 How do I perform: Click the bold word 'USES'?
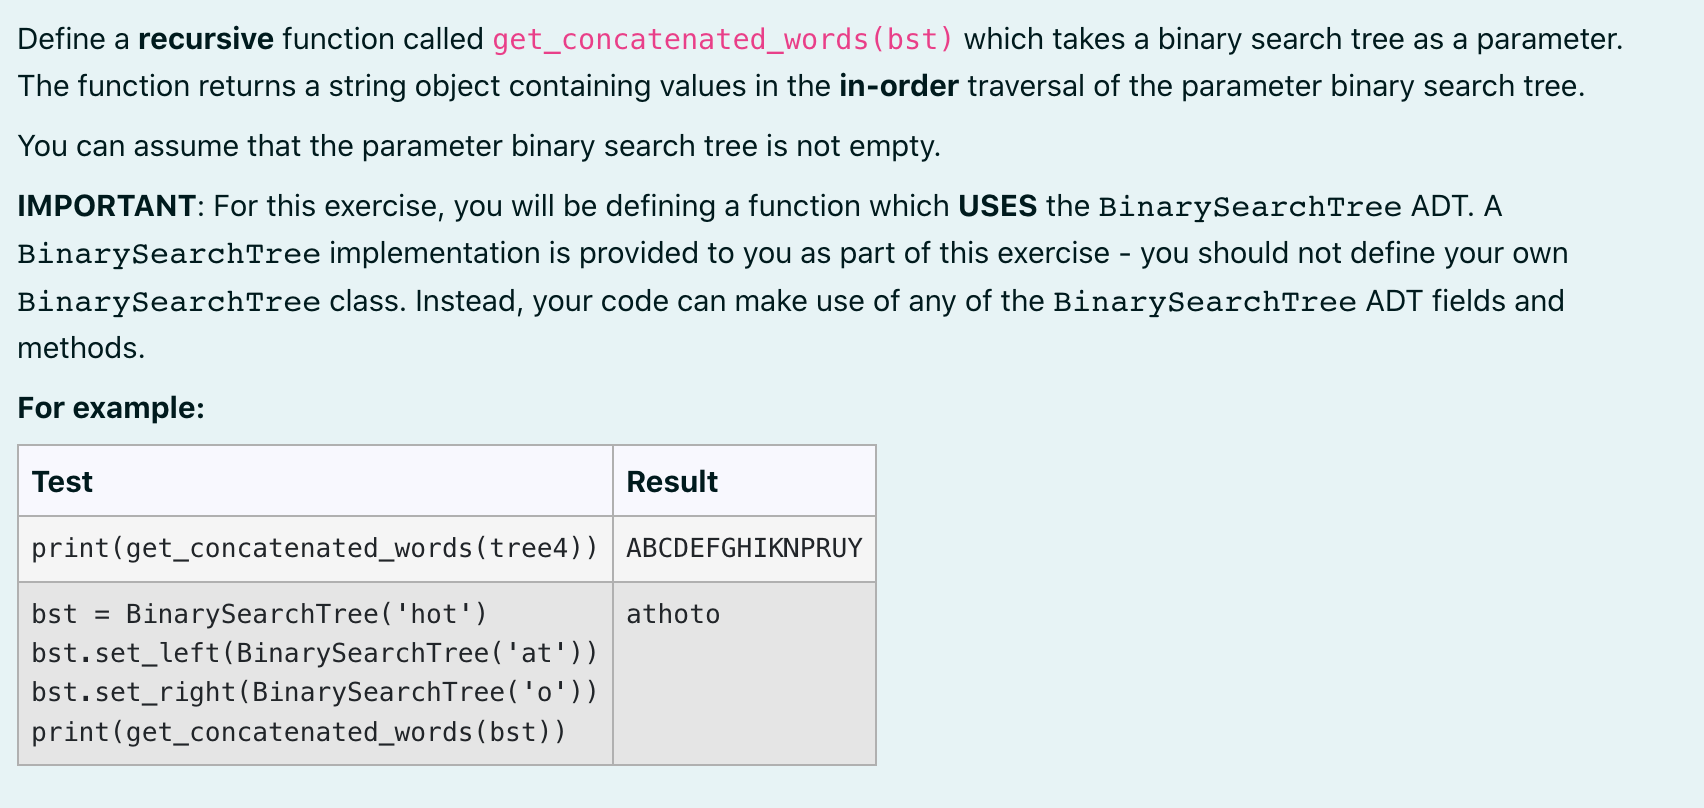[x=997, y=206]
